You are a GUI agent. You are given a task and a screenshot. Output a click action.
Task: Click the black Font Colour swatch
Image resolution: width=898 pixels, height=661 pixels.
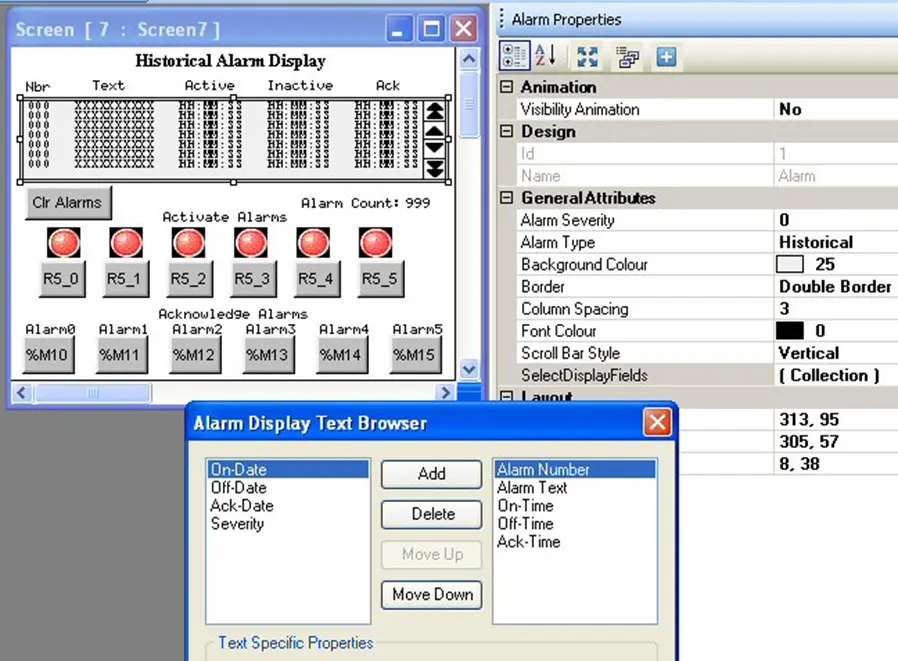coord(790,330)
